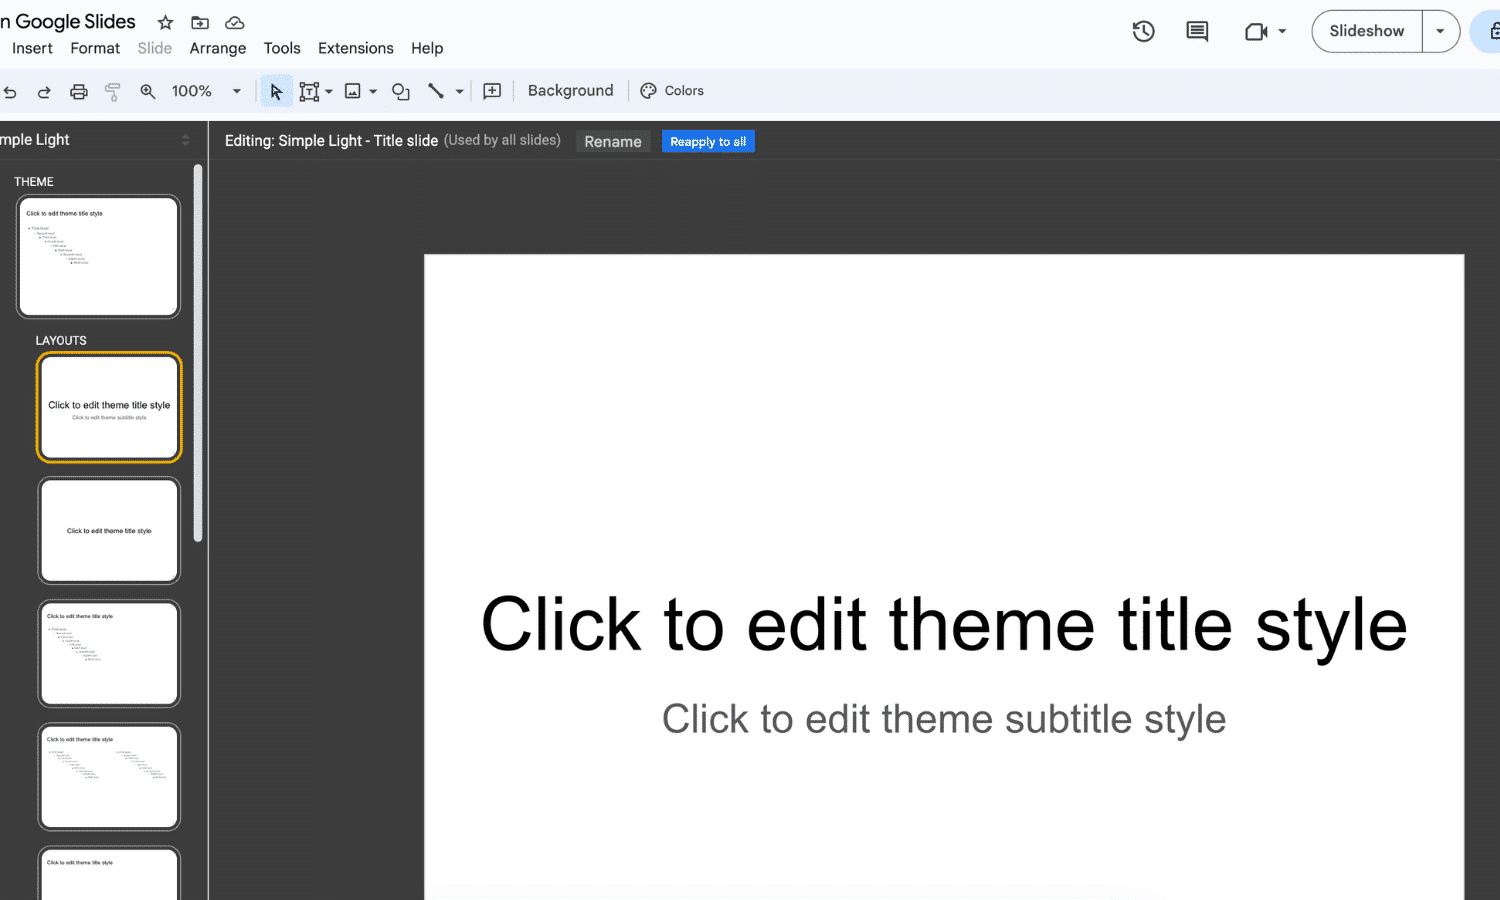The width and height of the screenshot is (1500, 900).
Task: Open version history
Action: tap(1143, 31)
